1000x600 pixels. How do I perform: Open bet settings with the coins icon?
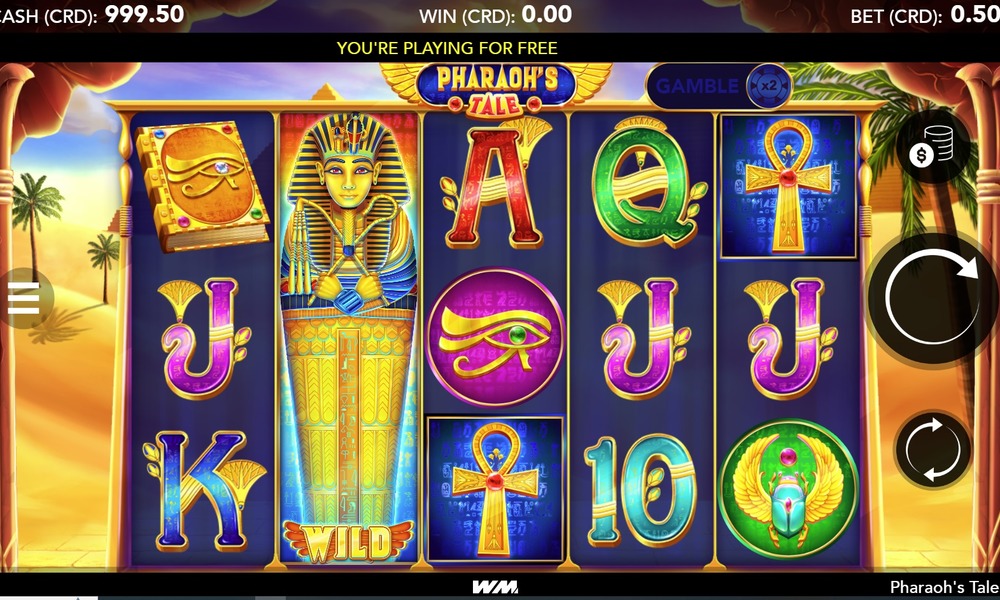(932, 147)
